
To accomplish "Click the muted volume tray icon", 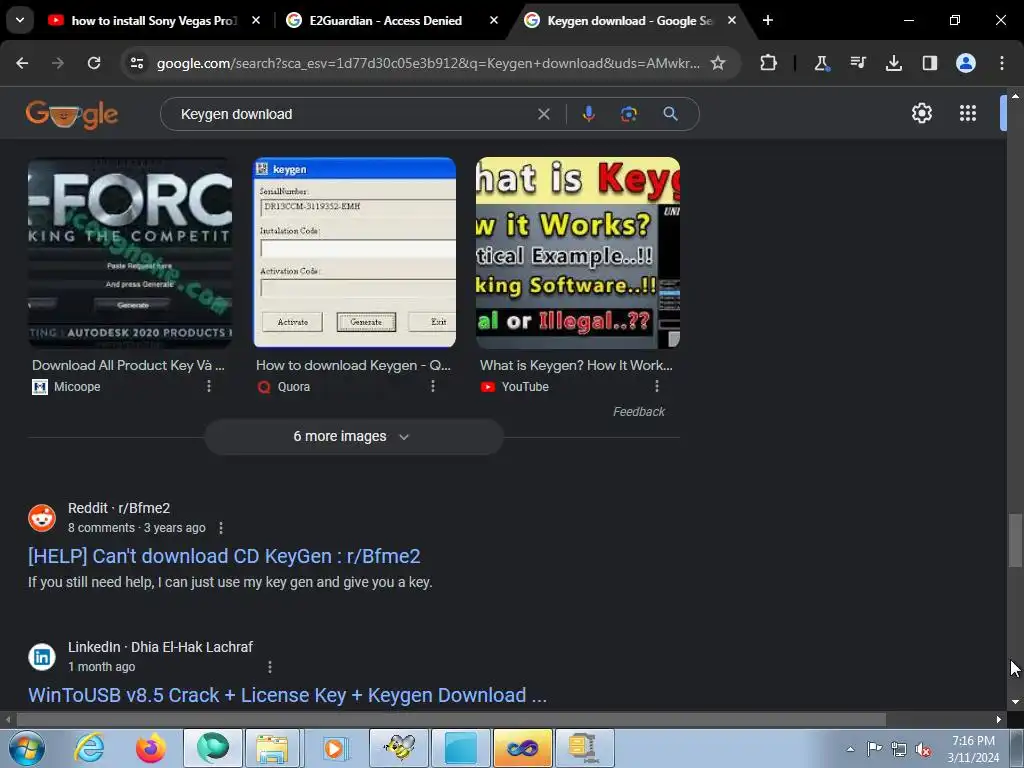I will 923,749.
